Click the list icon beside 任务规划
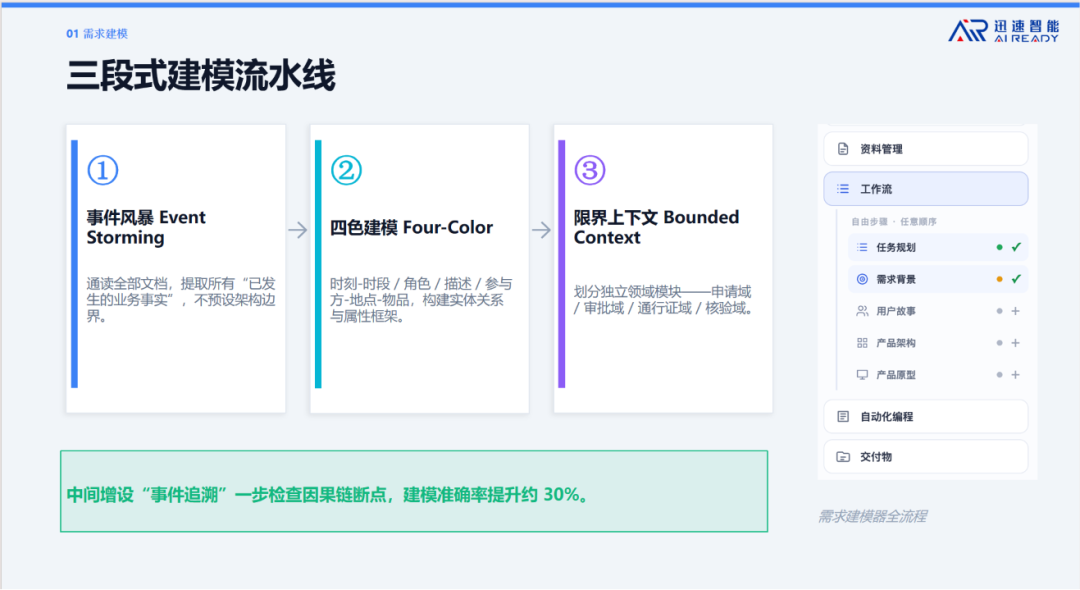 tap(862, 247)
